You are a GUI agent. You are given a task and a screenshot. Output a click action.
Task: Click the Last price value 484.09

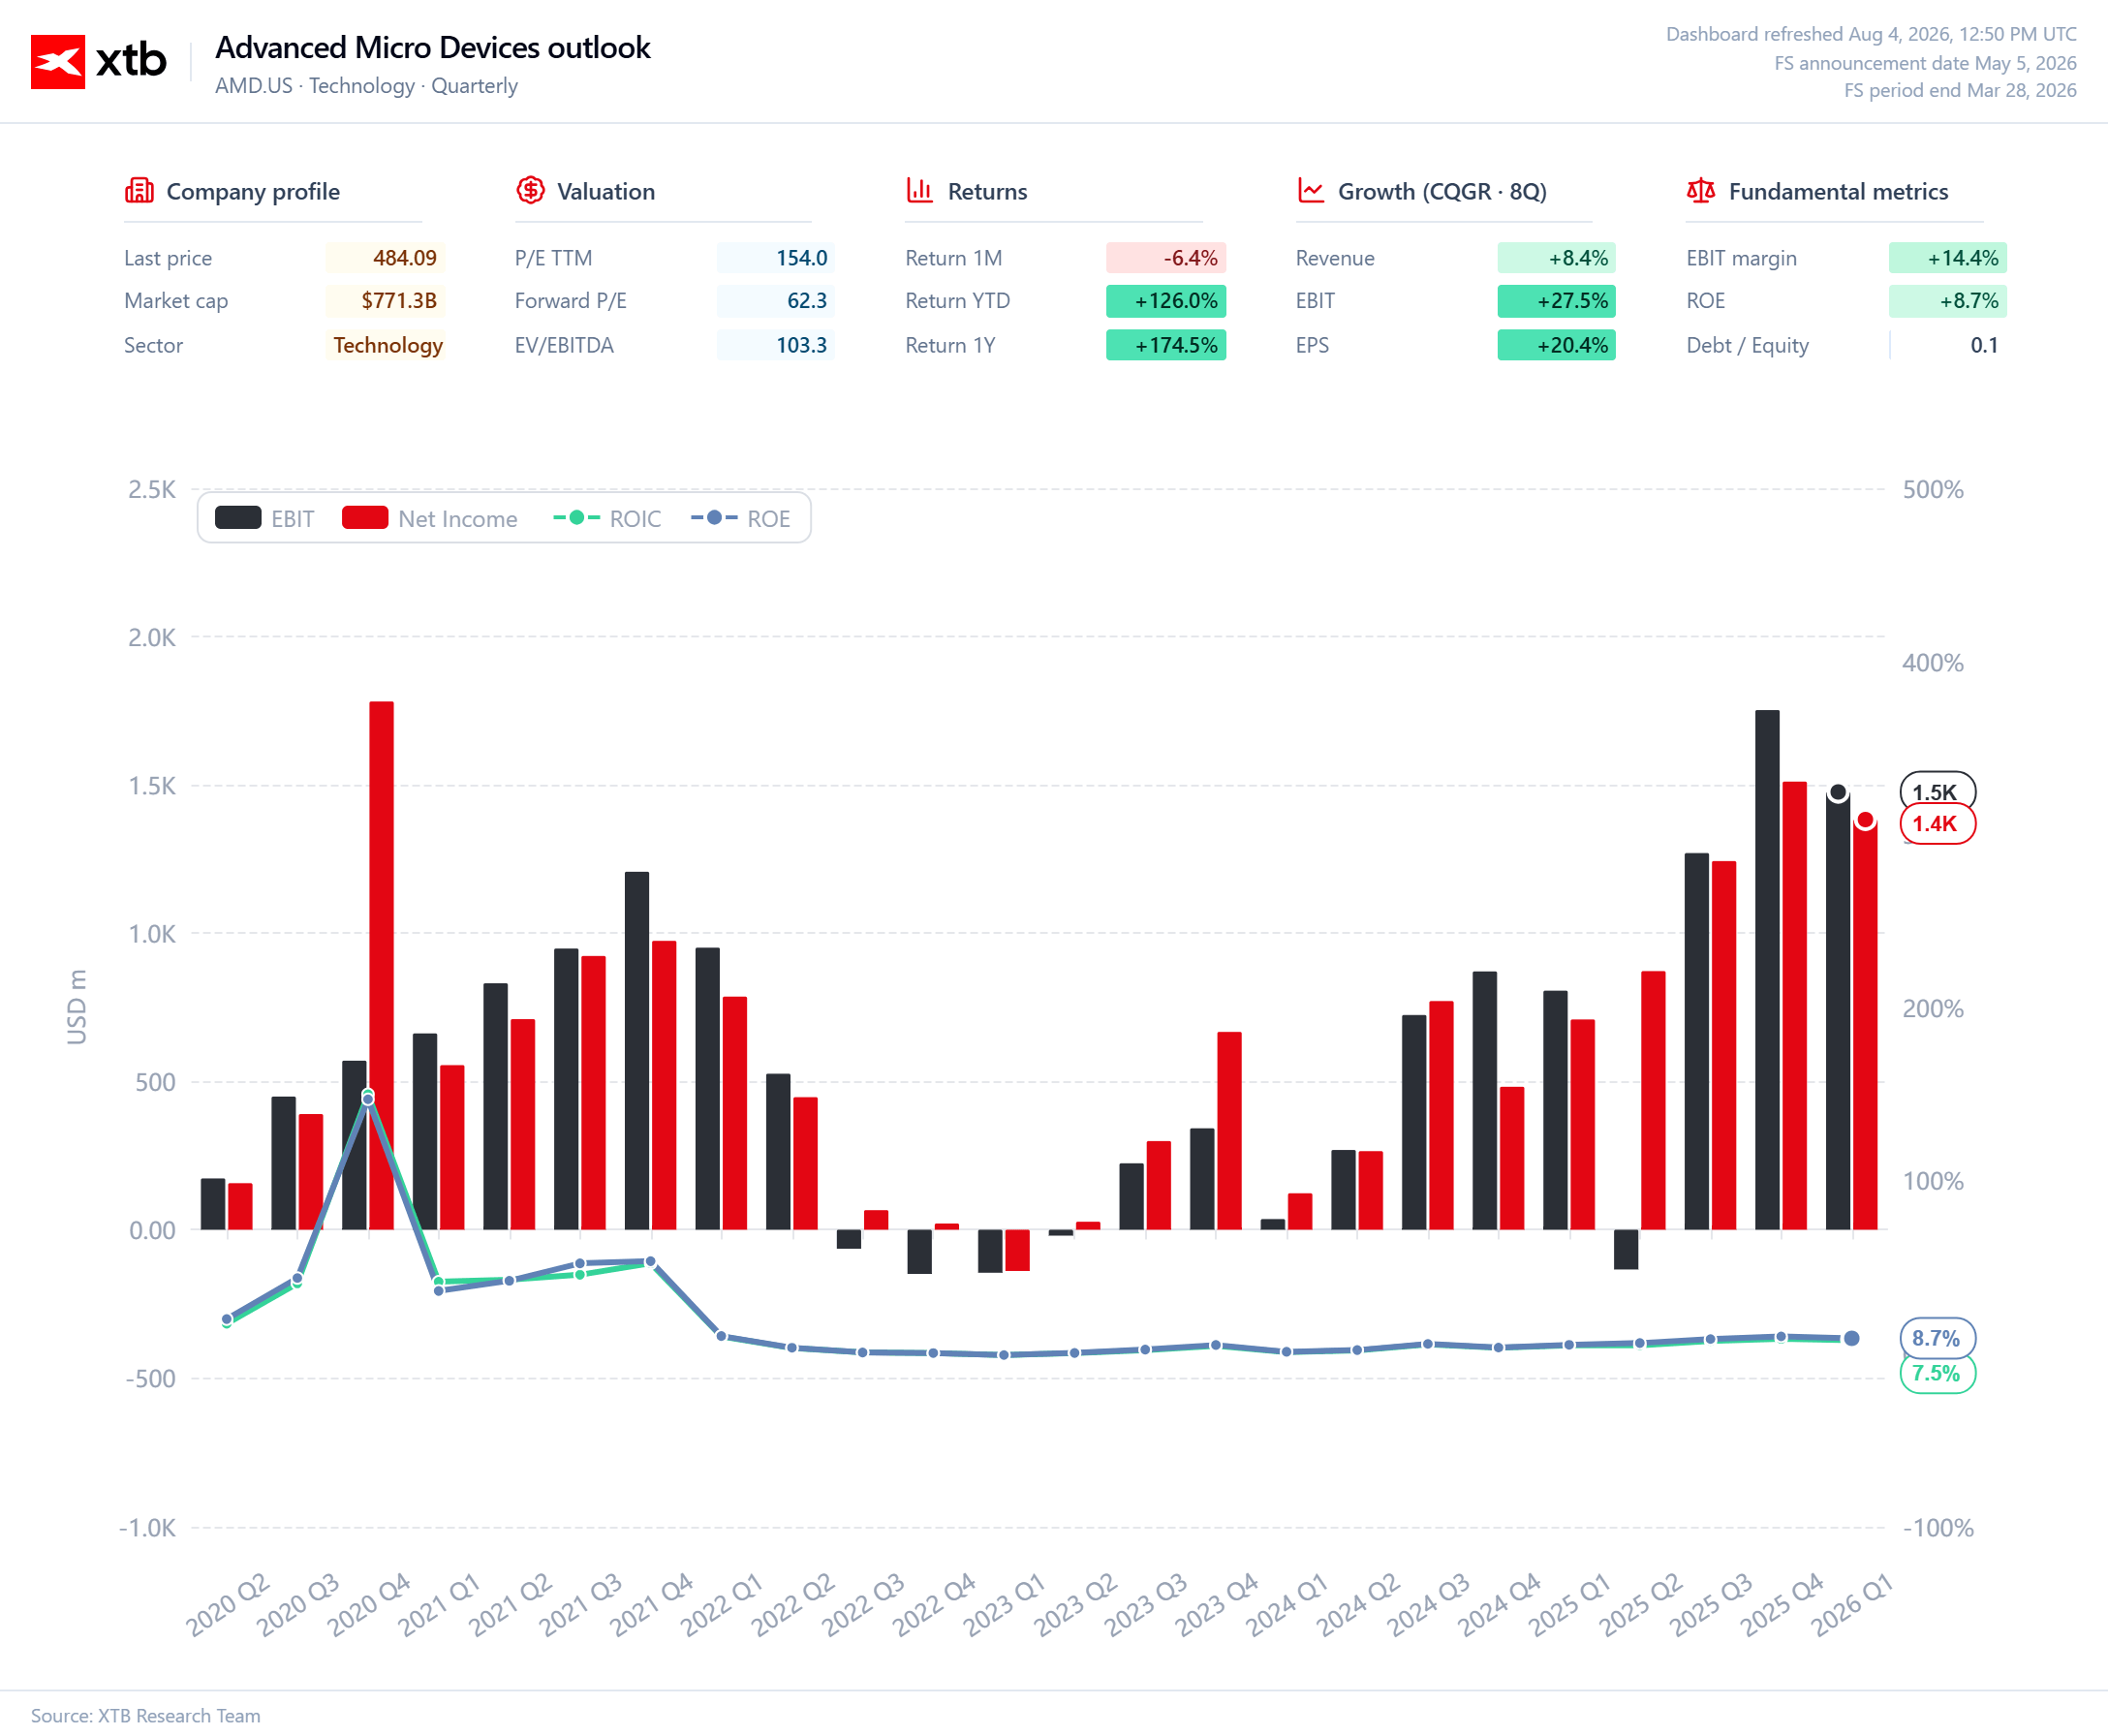pyautogui.click(x=386, y=258)
